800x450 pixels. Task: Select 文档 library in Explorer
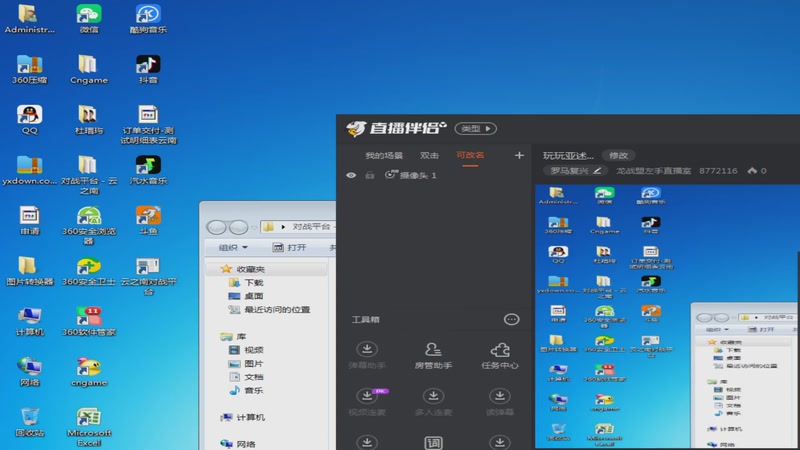pos(246,377)
